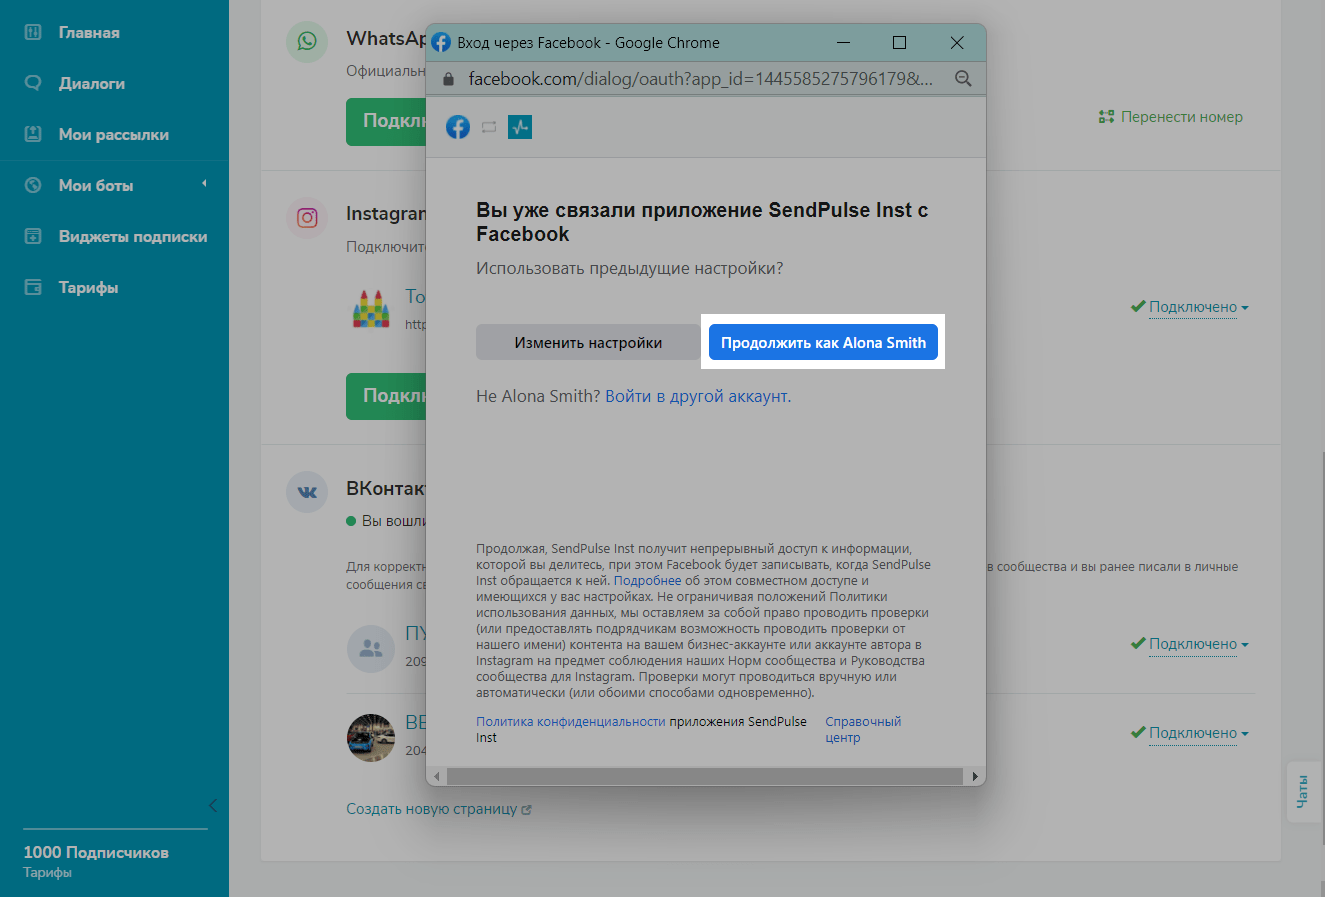This screenshot has height=897, width=1325.
Task: Click the car photo VK community avatar
Action: [371, 738]
